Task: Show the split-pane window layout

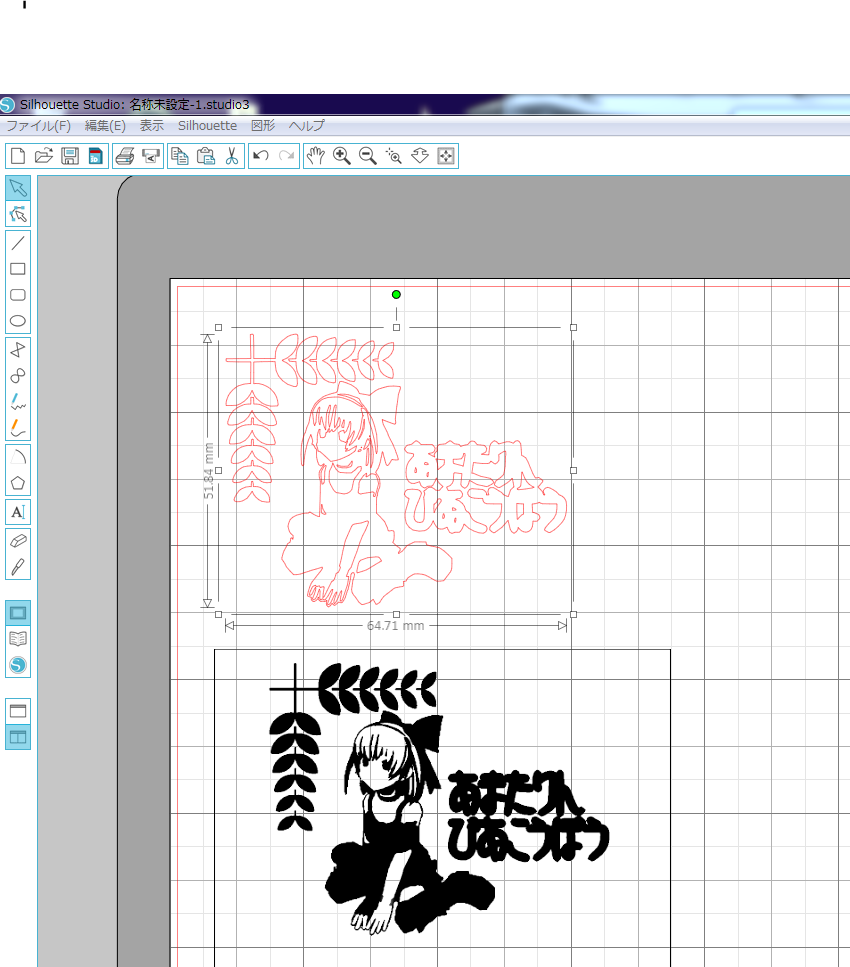Action: (18, 737)
